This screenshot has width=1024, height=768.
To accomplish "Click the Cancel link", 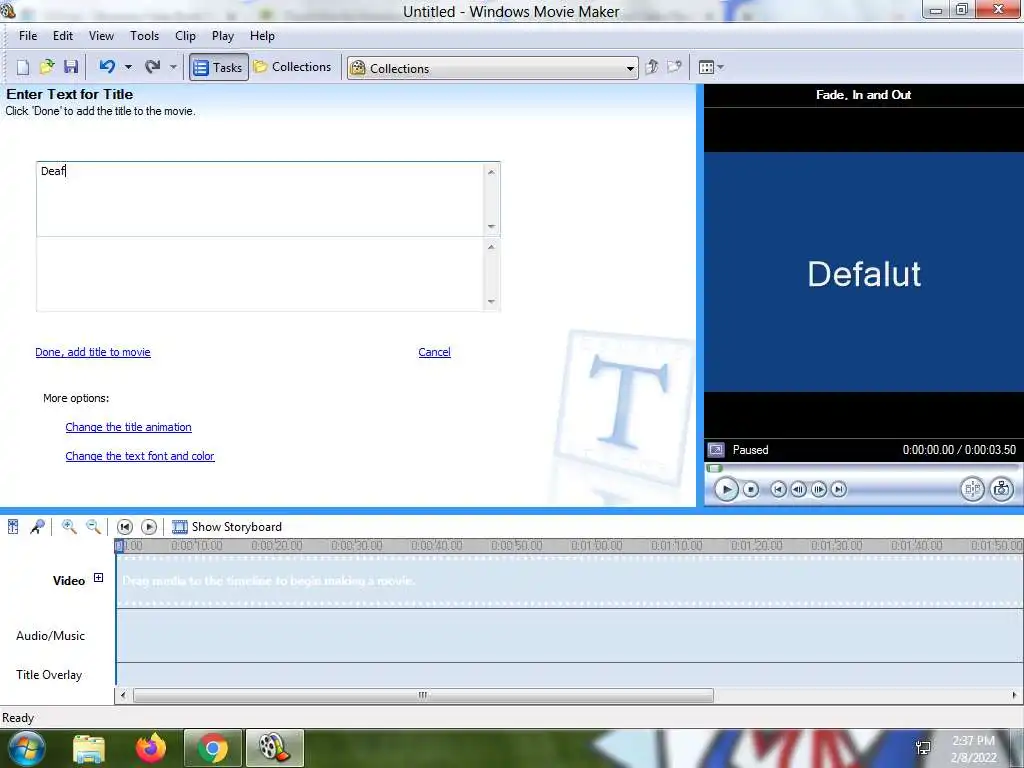I will point(434,352).
